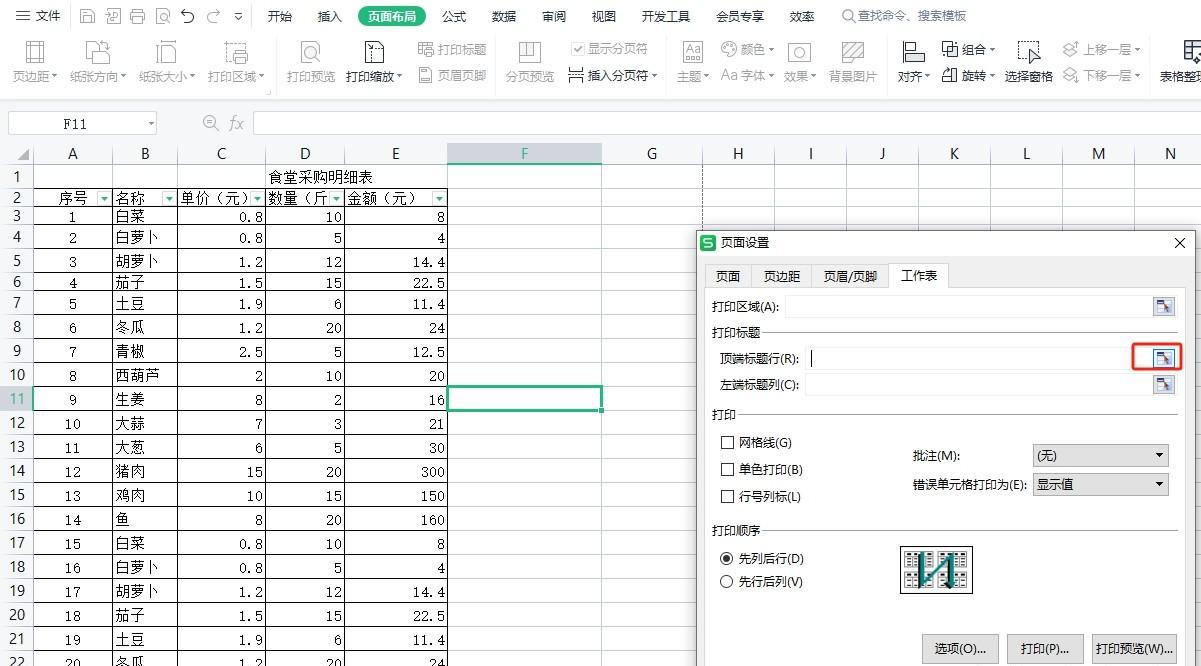1201x666 pixels.
Task: Switch to the 开始 ribbon tab
Action: point(280,16)
